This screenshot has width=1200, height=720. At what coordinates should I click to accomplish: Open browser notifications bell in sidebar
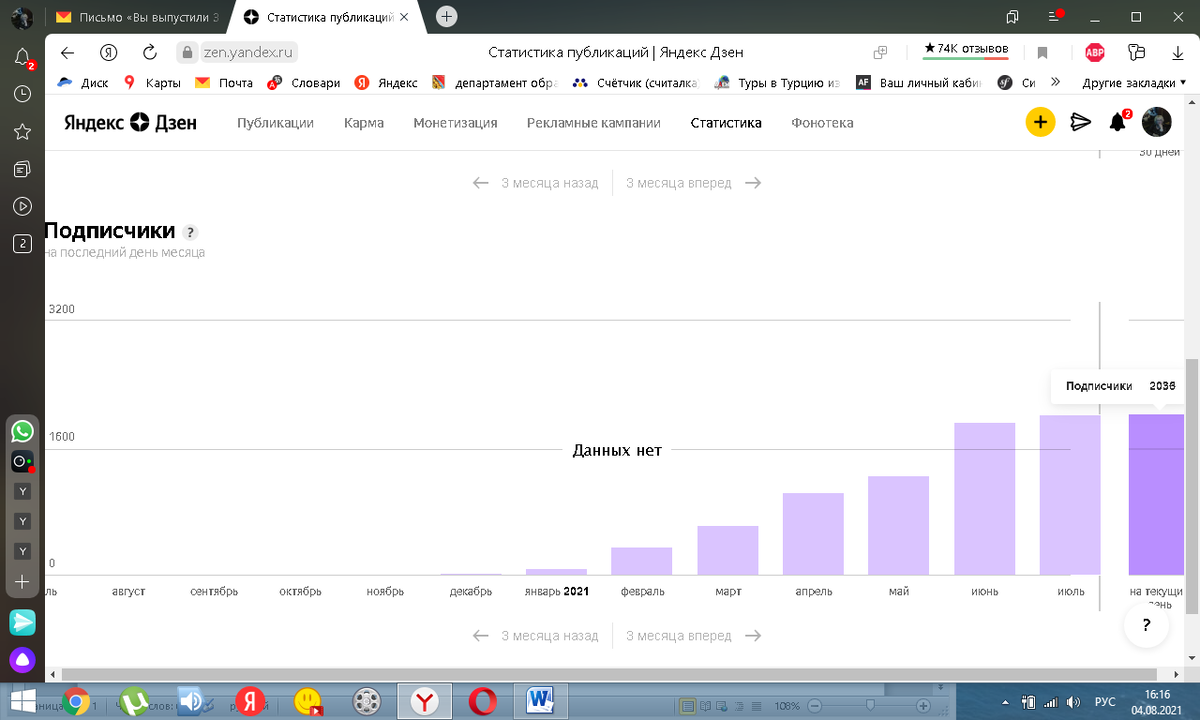pyautogui.click(x=22, y=57)
